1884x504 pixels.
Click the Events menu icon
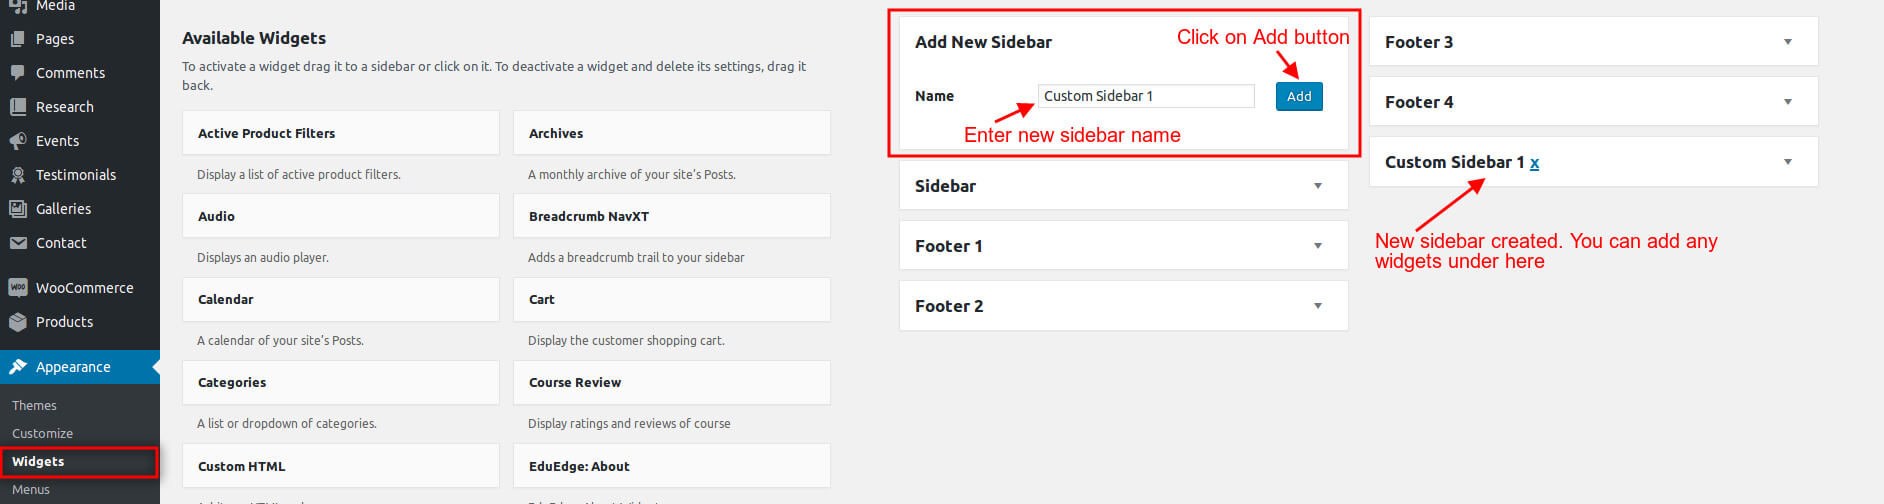pyautogui.click(x=17, y=141)
